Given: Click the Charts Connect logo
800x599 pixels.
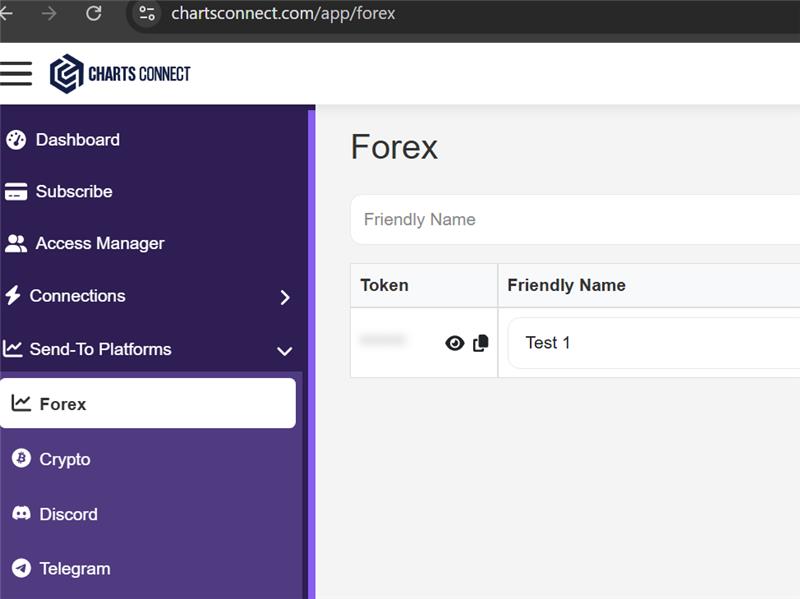Looking at the screenshot, I should coord(120,74).
